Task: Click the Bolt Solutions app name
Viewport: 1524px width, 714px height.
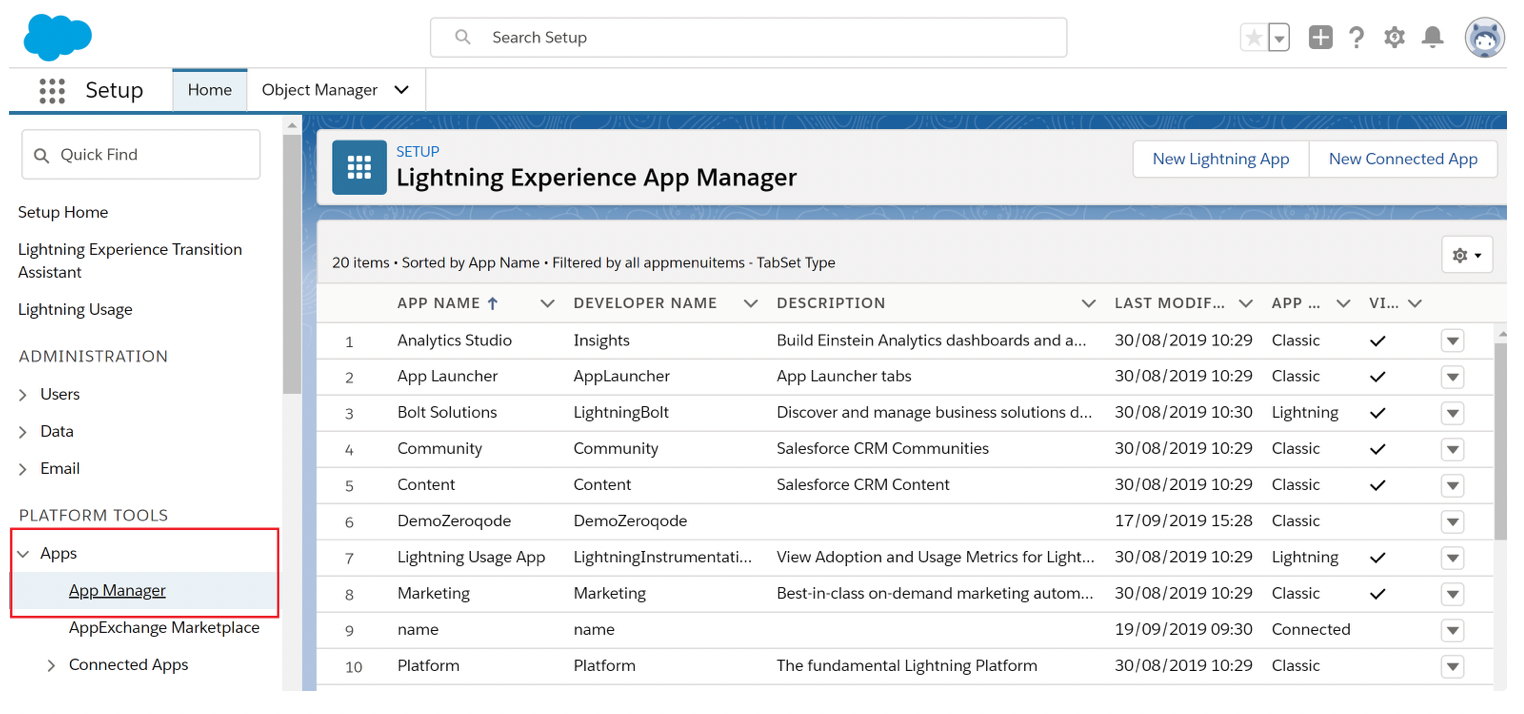Action: (447, 413)
